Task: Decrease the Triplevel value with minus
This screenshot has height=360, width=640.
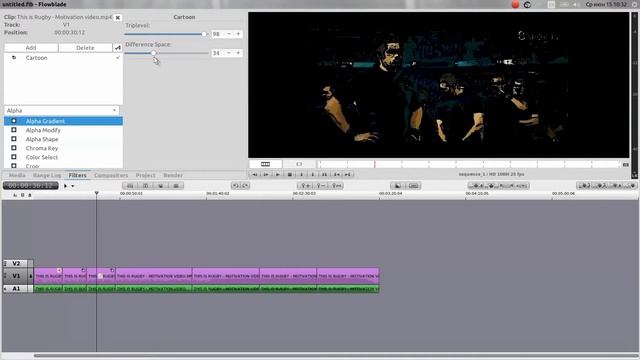Action: 229,34
